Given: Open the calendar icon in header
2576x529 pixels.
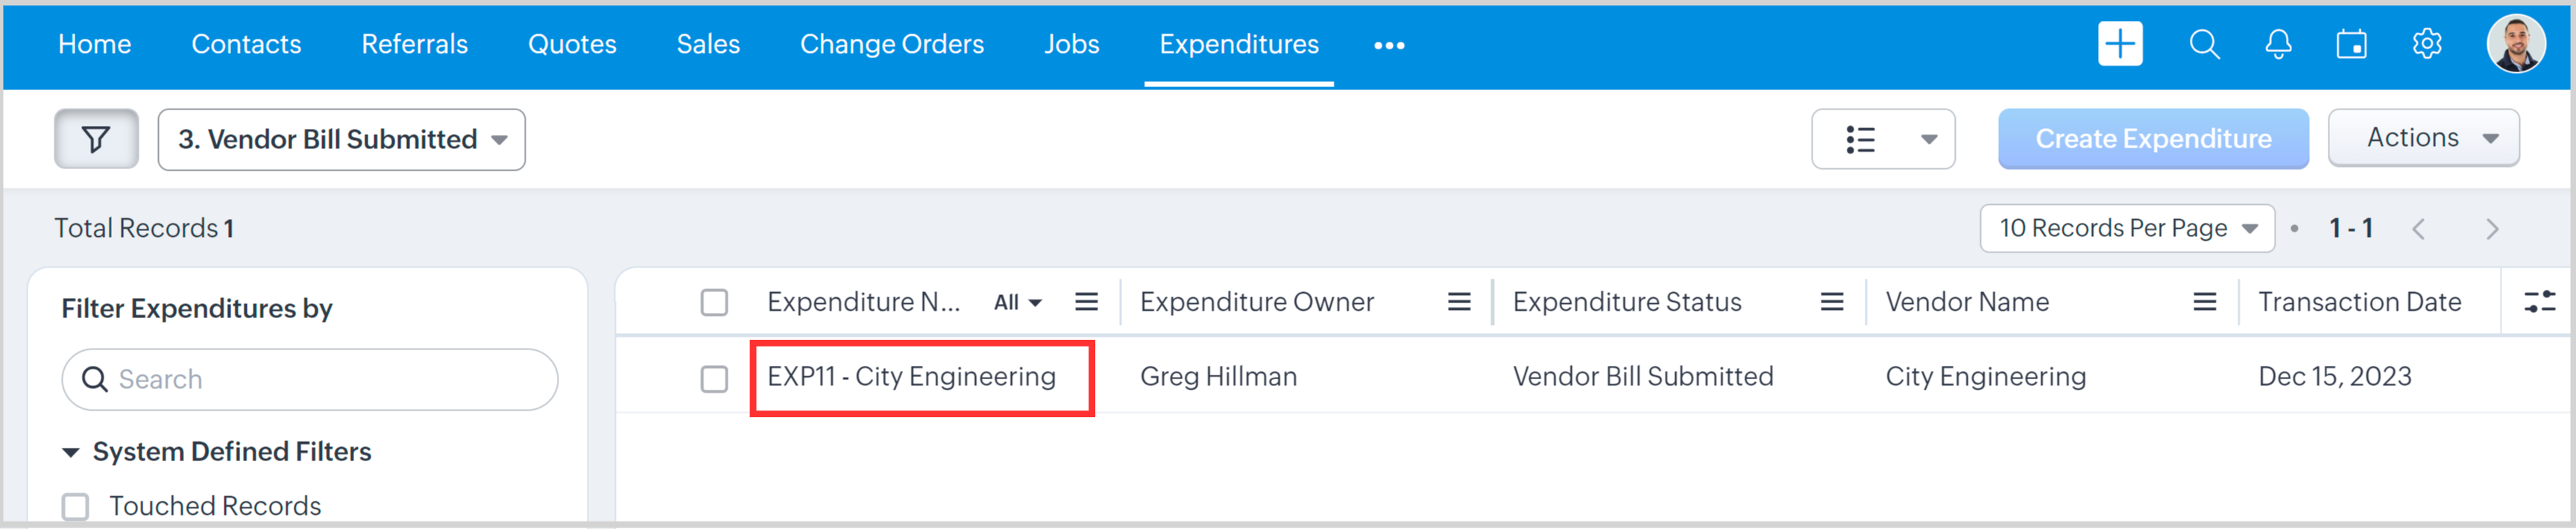Looking at the screenshot, I should point(2351,44).
